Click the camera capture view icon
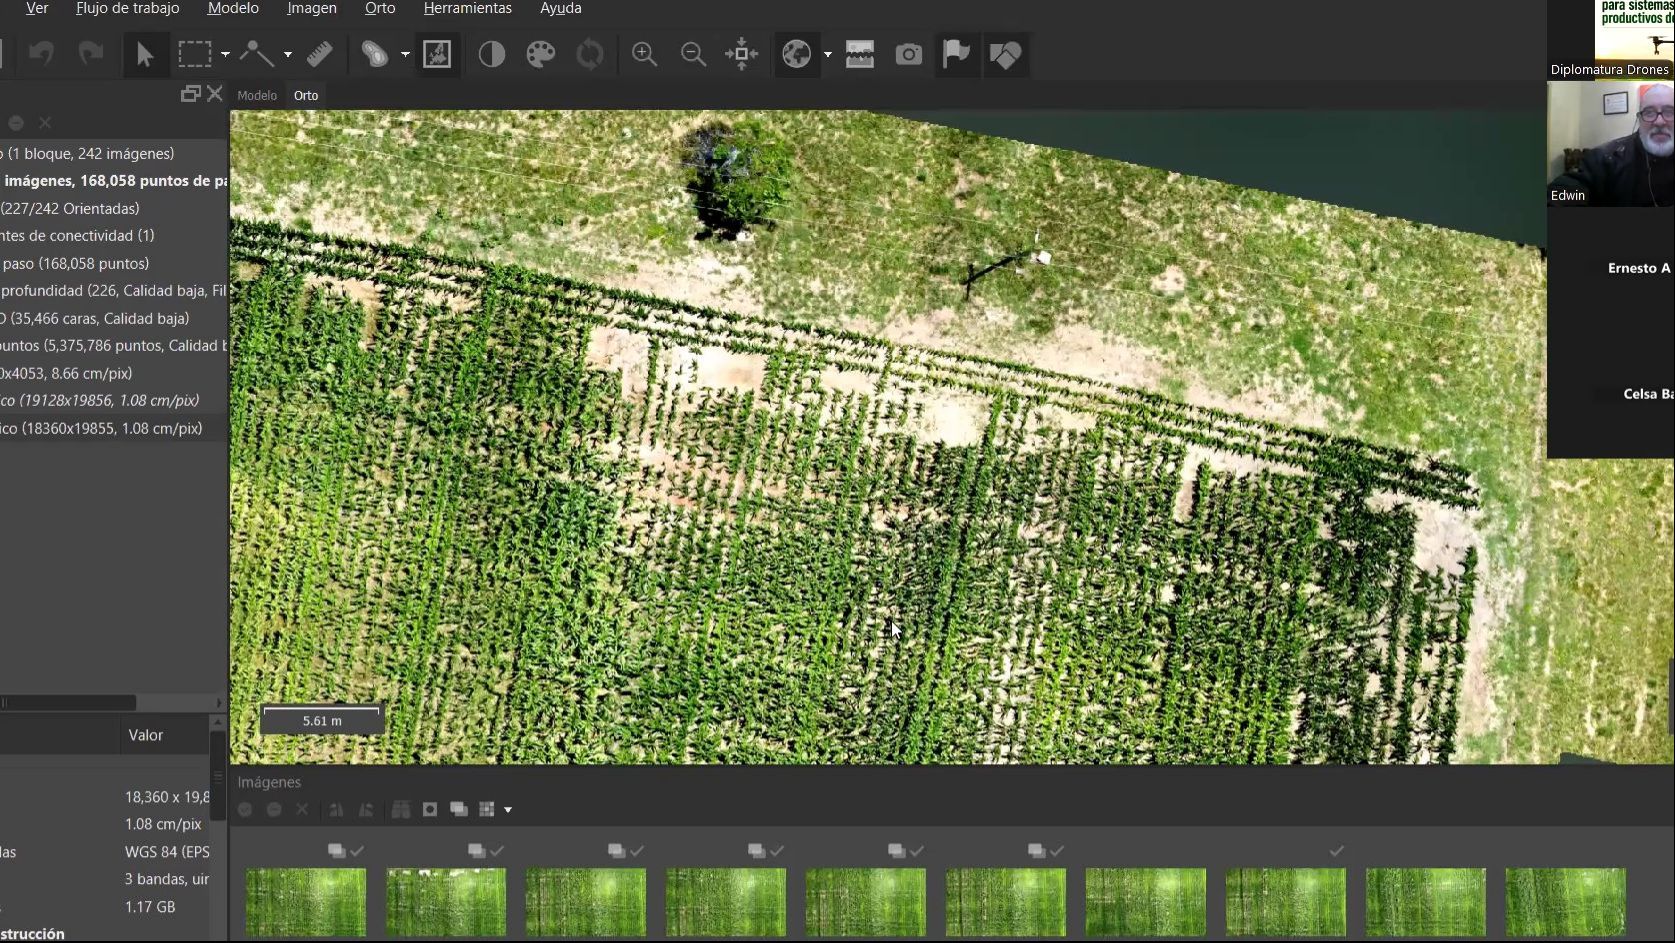 pos(909,54)
